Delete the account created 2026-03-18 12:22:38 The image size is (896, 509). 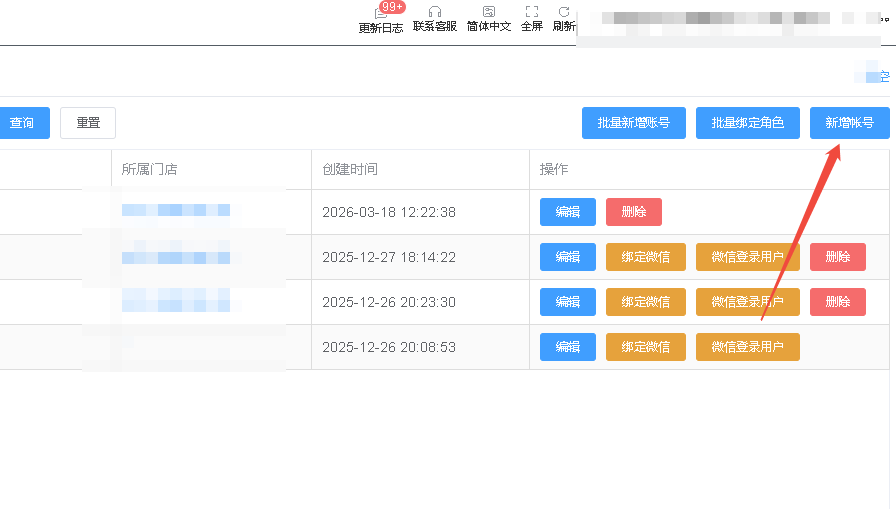click(633, 212)
